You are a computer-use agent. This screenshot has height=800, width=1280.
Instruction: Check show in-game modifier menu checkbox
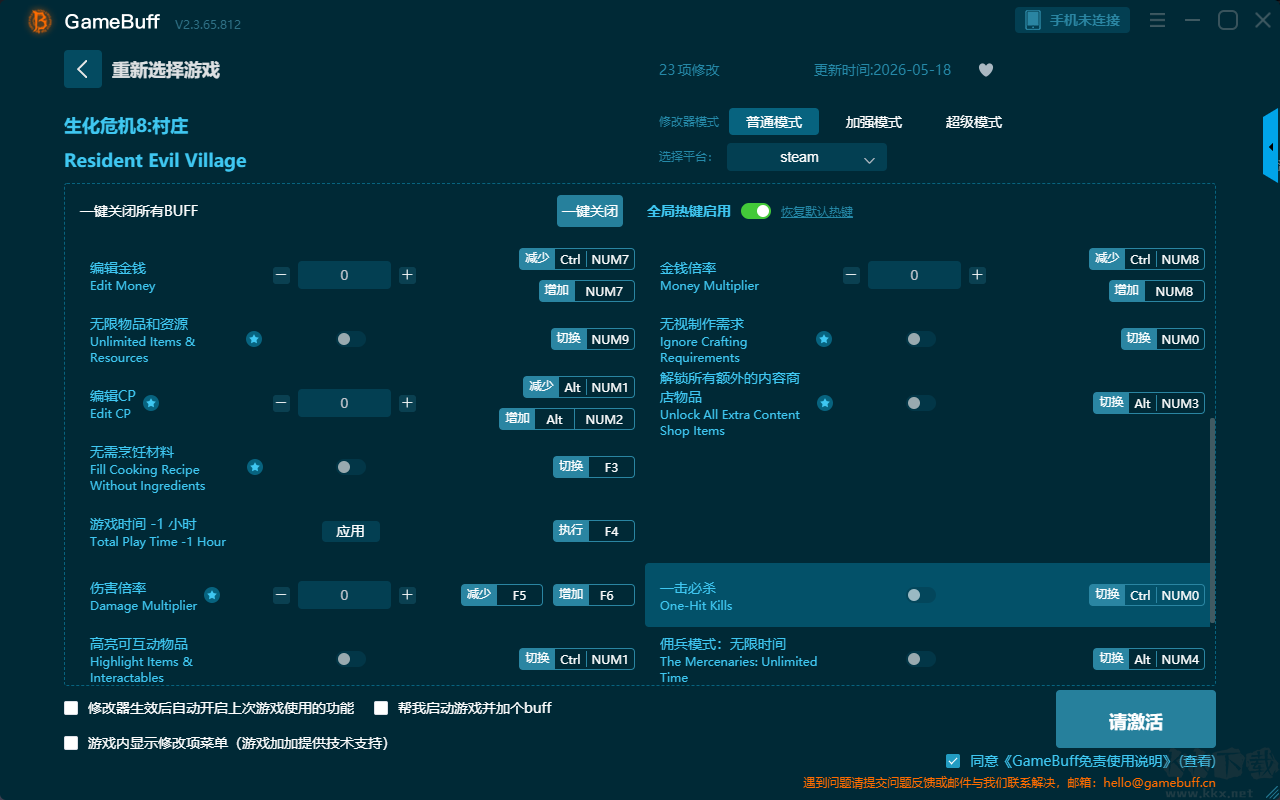pyautogui.click(x=71, y=743)
